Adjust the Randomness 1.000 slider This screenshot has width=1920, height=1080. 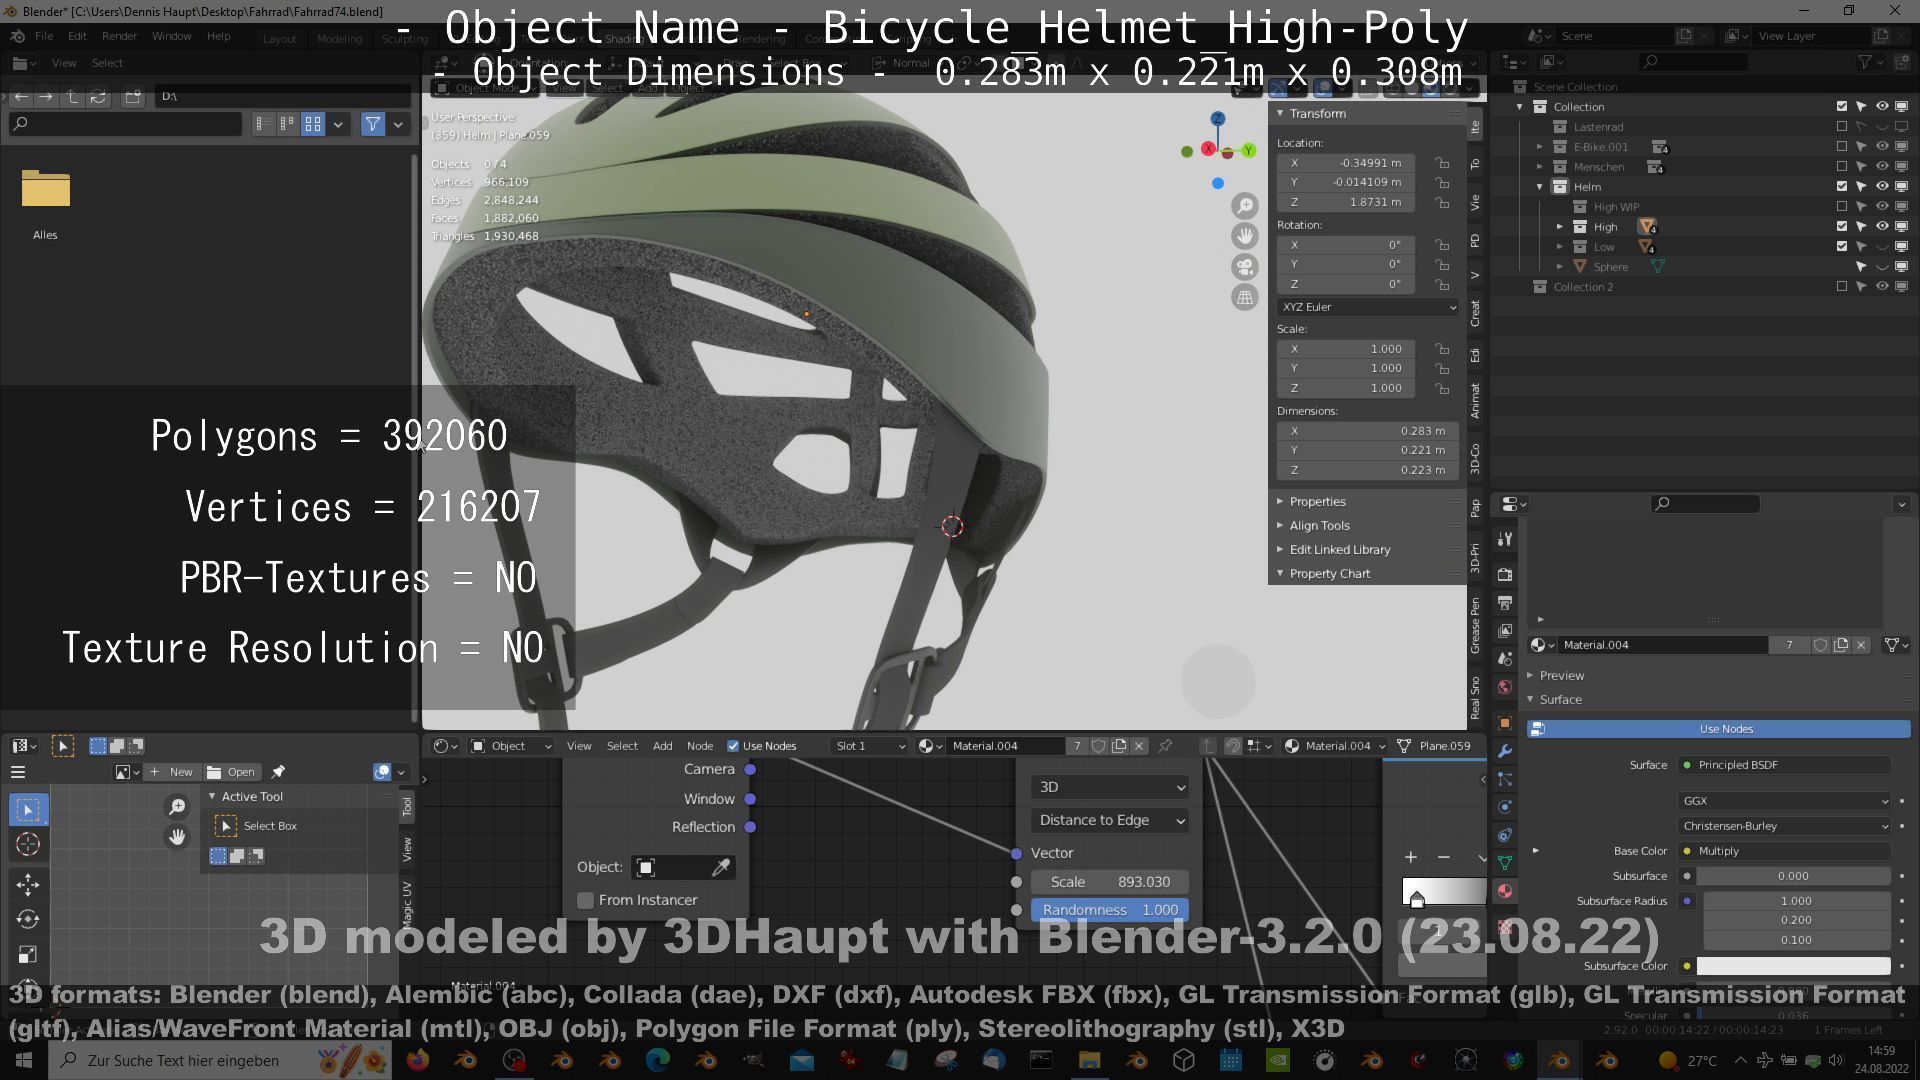click(x=1109, y=910)
